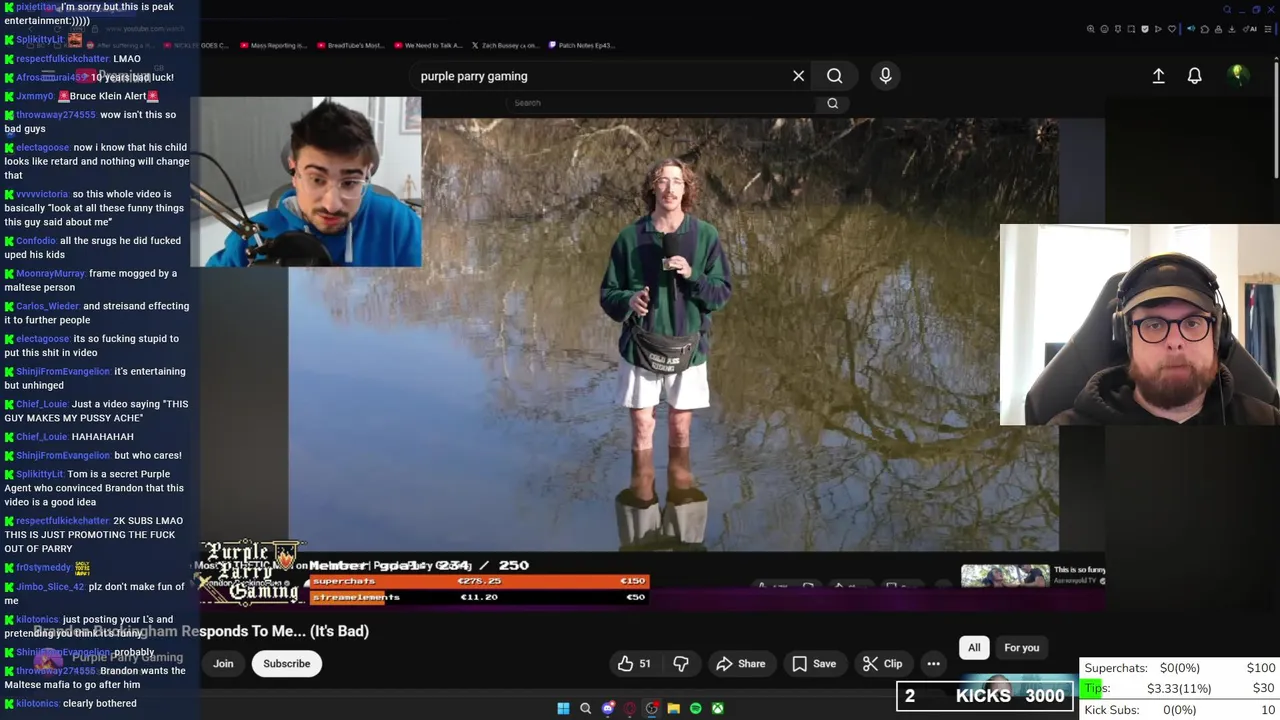Open browser AI tool icon

(x=1249, y=29)
